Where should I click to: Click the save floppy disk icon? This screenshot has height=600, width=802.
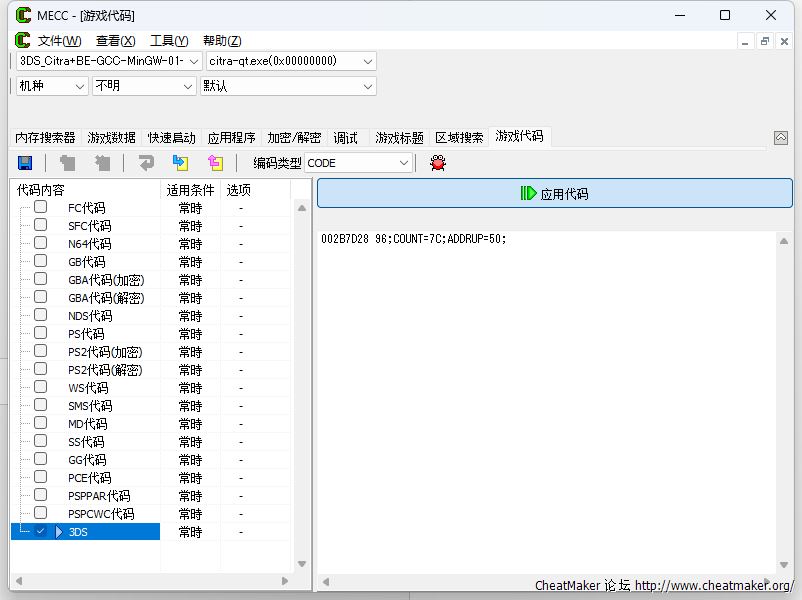pos(25,163)
